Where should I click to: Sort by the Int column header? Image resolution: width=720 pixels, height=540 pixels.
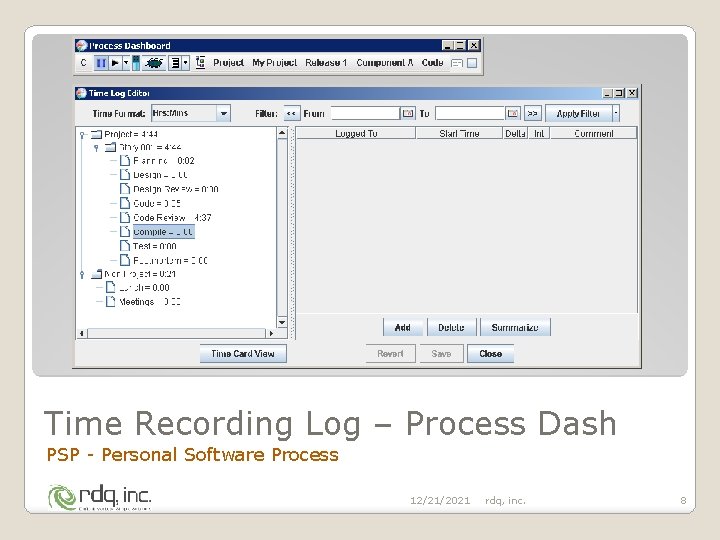coord(539,133)
